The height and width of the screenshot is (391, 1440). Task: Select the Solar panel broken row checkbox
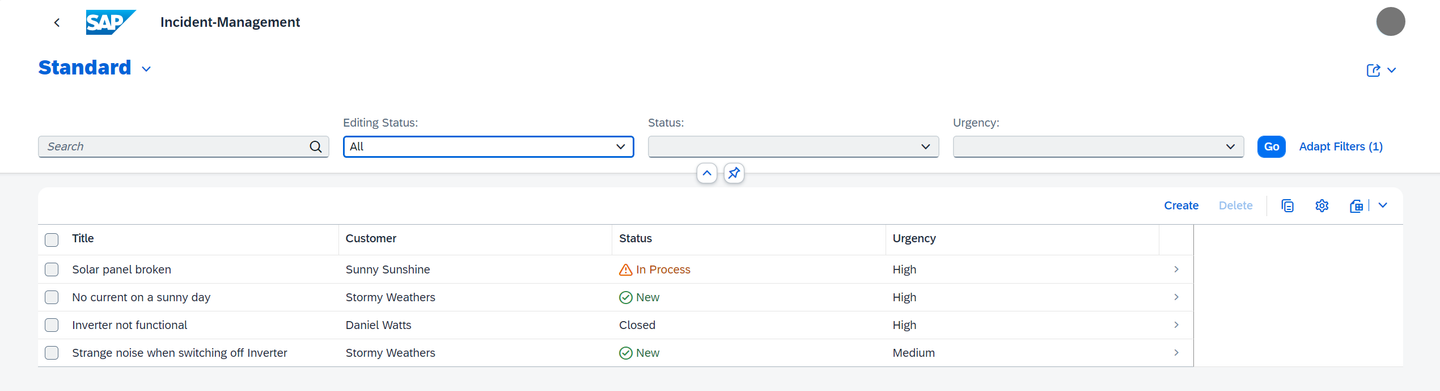point(52,270)
